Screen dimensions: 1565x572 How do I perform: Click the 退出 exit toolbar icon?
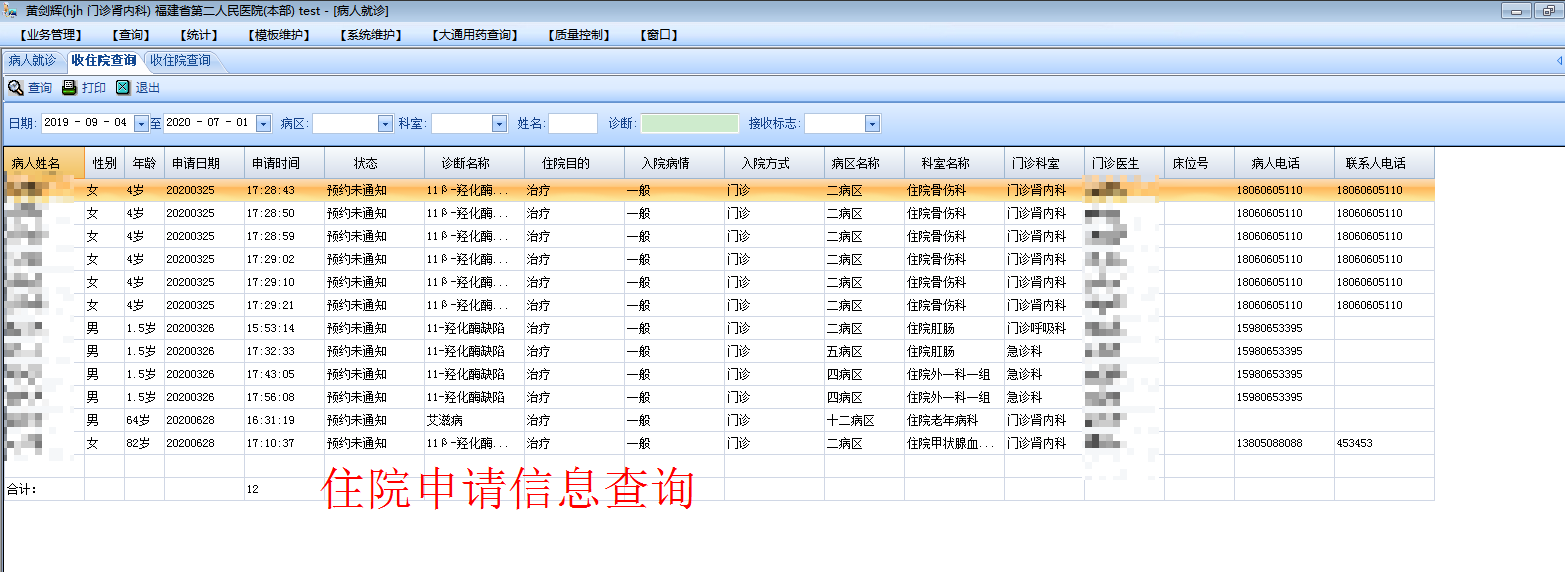click(x=123, y=88)
